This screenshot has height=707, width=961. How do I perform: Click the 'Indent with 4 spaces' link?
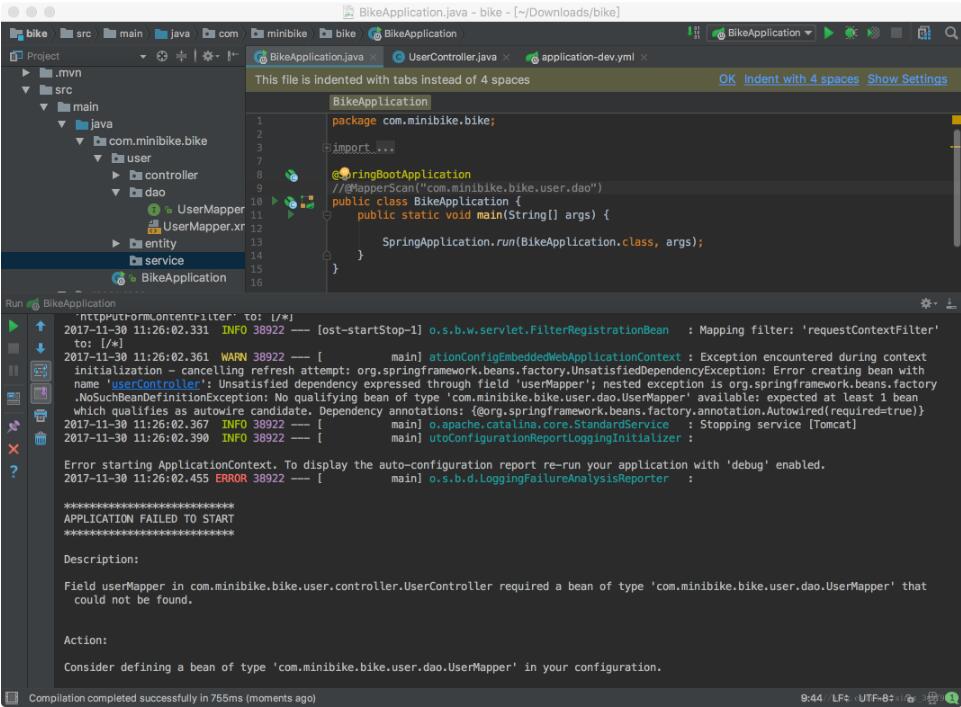tap(801, 79)
